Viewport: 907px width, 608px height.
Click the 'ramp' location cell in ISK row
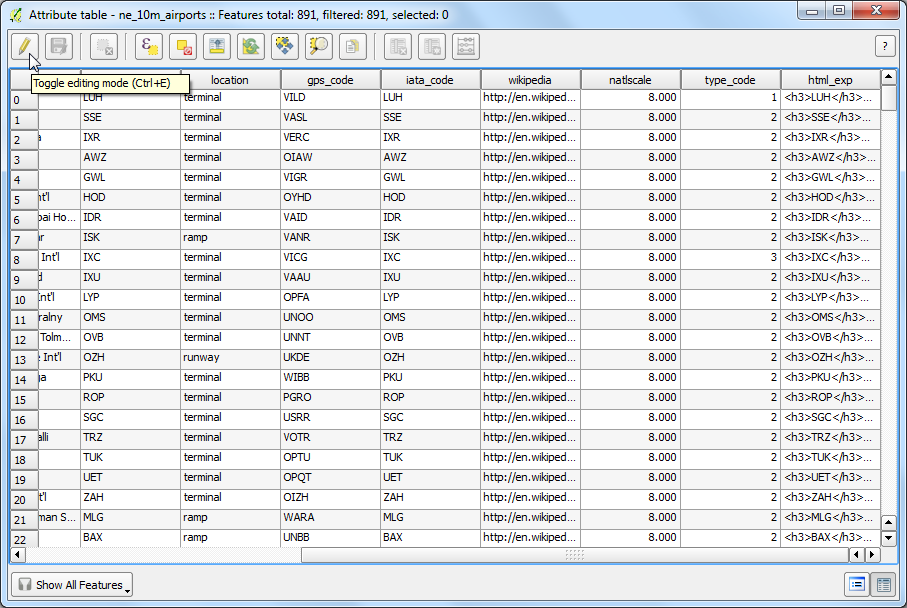230,237
